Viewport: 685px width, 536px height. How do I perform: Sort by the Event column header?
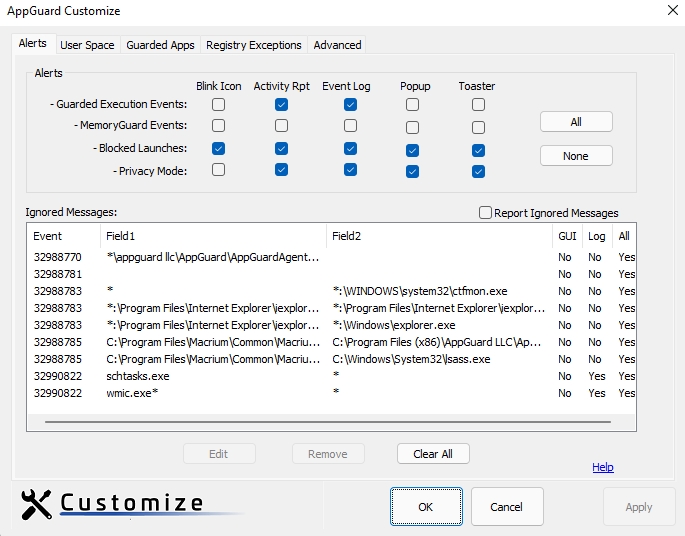tap(64, 236)
